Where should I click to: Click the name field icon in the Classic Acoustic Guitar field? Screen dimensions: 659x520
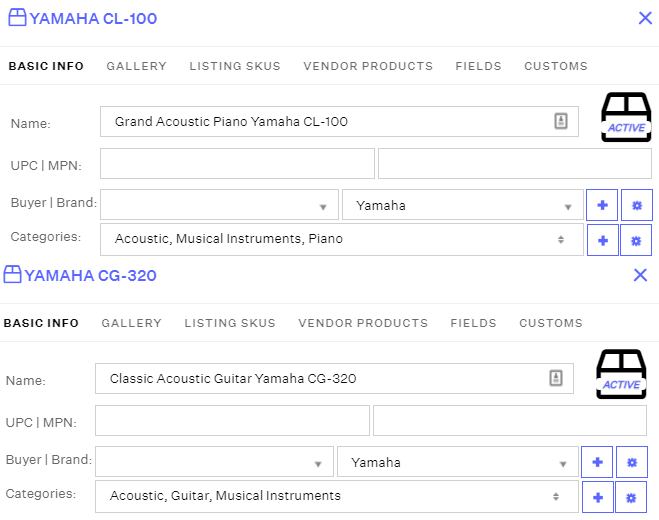(x=556, y=378)
